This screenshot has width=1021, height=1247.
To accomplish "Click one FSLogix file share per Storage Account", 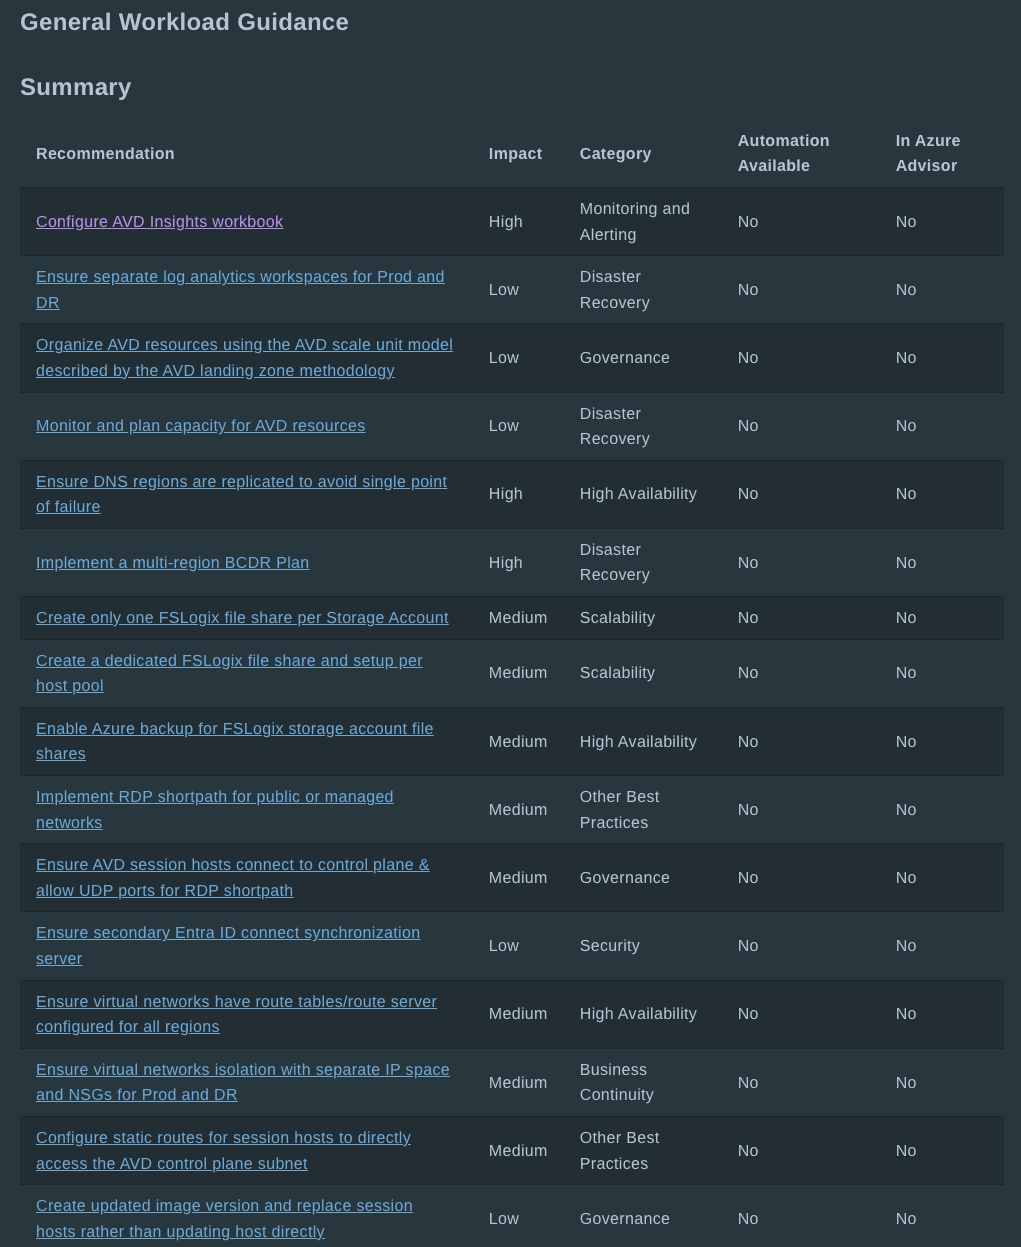I will pos(242,618).
